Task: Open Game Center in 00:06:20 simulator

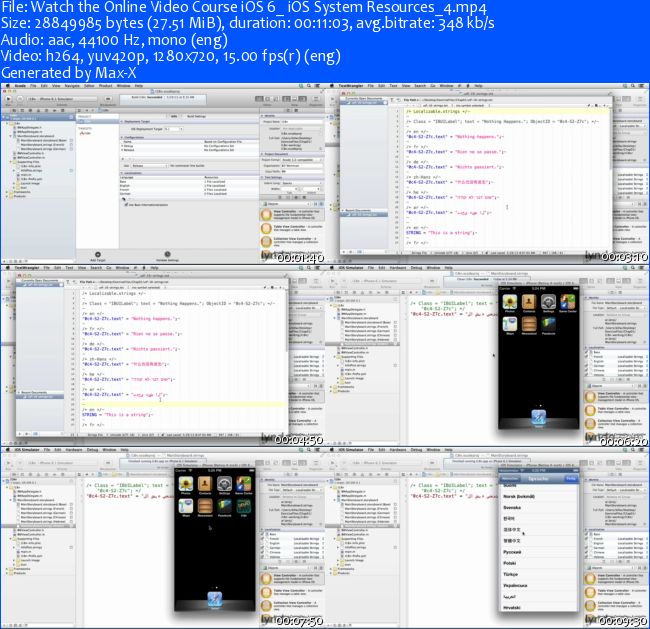Action: click(x=568, y=302)
